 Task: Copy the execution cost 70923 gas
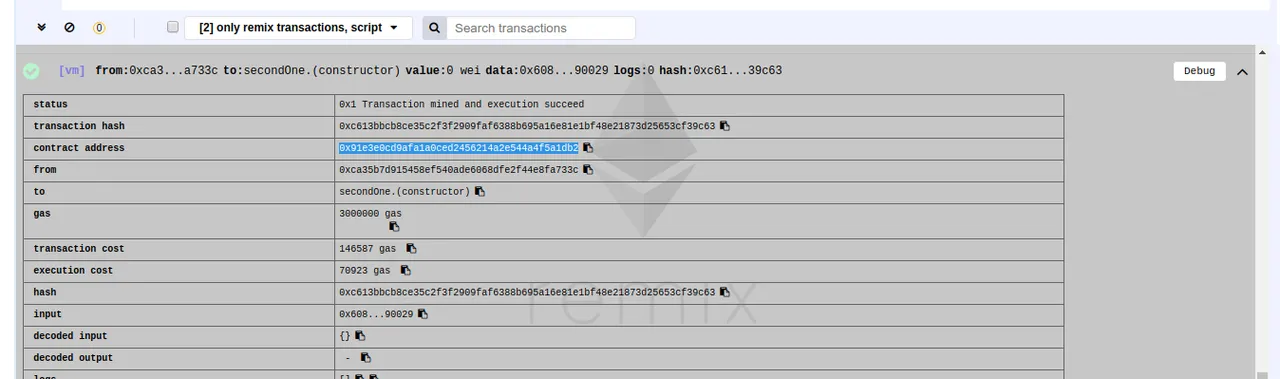coord(405,270)
